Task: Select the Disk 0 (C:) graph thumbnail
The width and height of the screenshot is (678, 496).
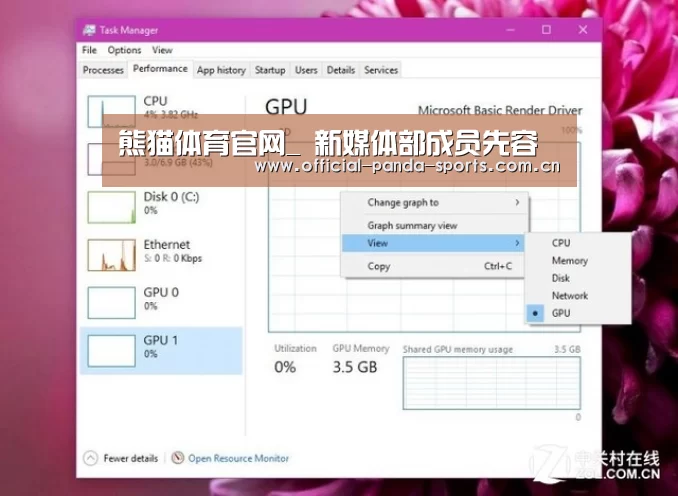Action: pyautogui.click(x=112, y=208)
